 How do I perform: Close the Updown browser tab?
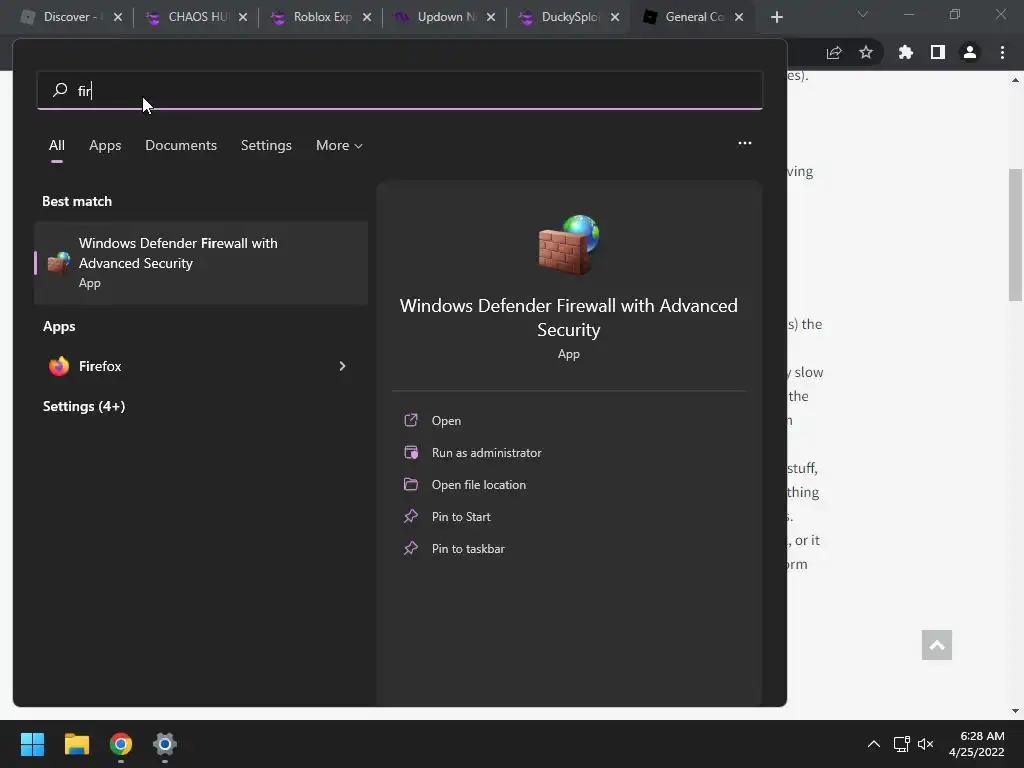[491, 17]
